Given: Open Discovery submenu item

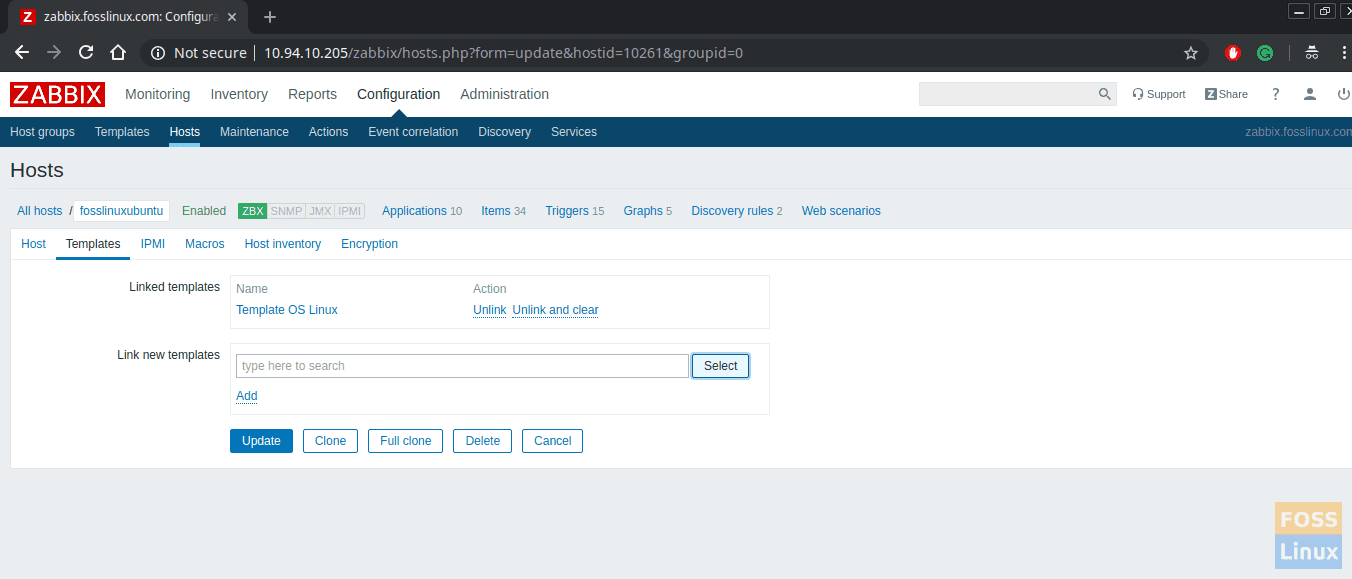Looking at the screenshot, I should click(x=504, y=132).
